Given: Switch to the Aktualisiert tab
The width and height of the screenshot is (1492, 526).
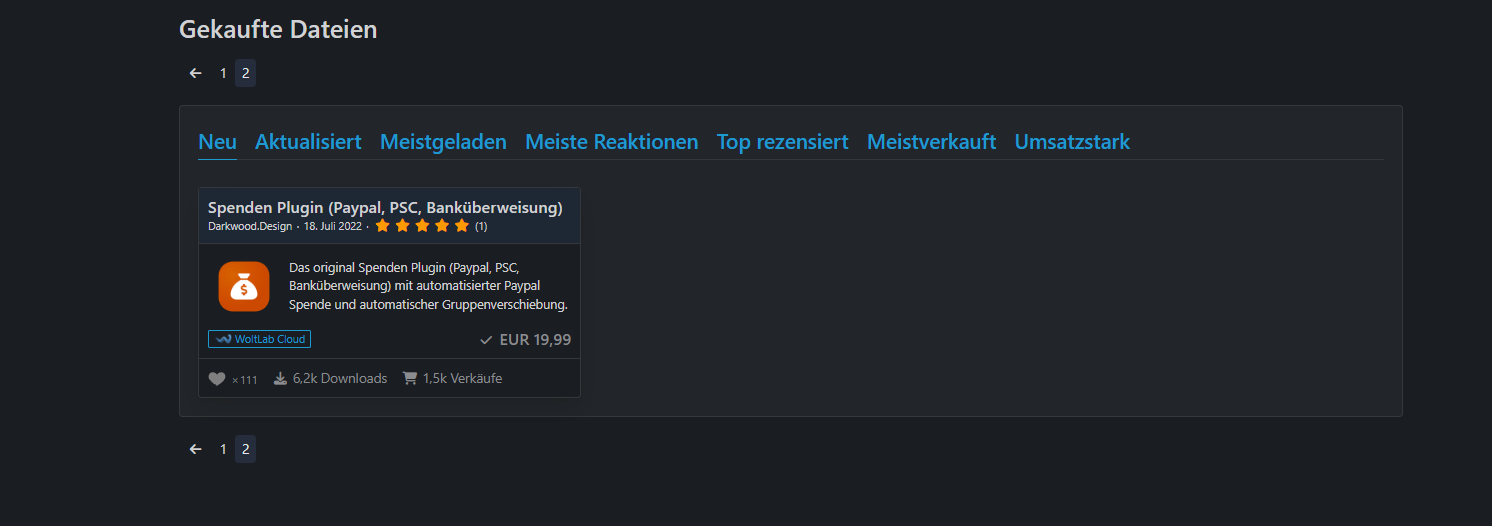Looking at the screenshot, I should 308,142.
